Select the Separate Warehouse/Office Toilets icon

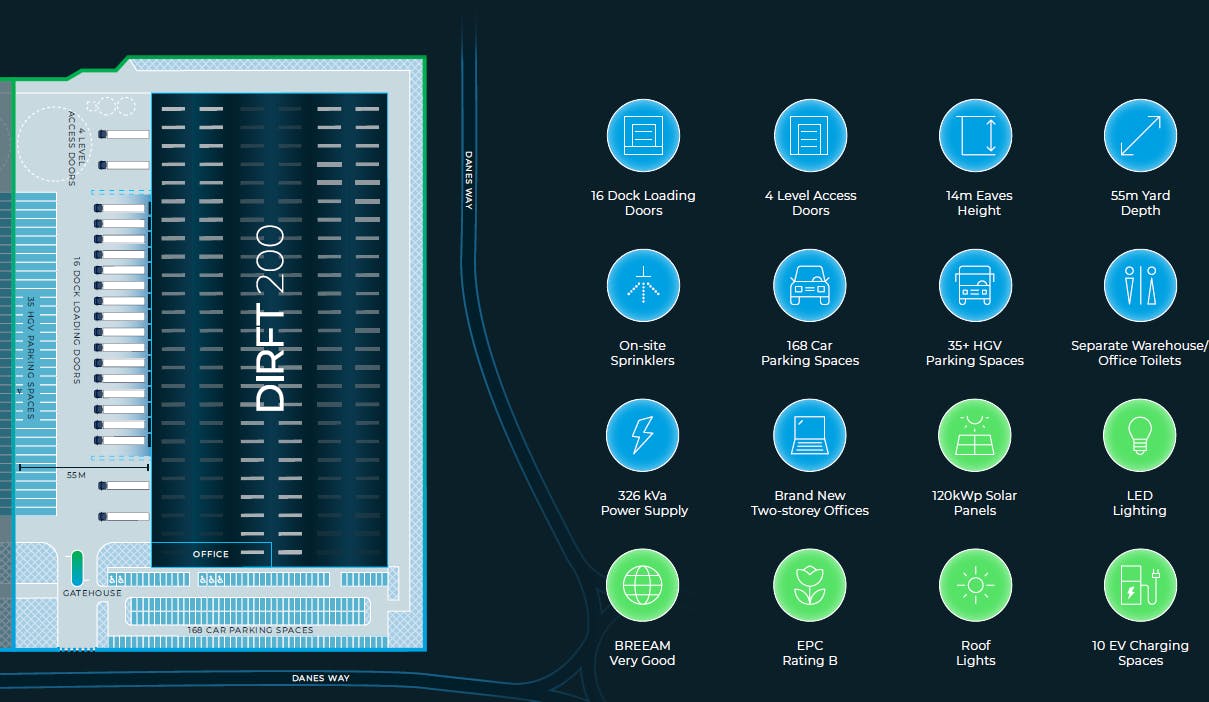tap(1140, 286)
